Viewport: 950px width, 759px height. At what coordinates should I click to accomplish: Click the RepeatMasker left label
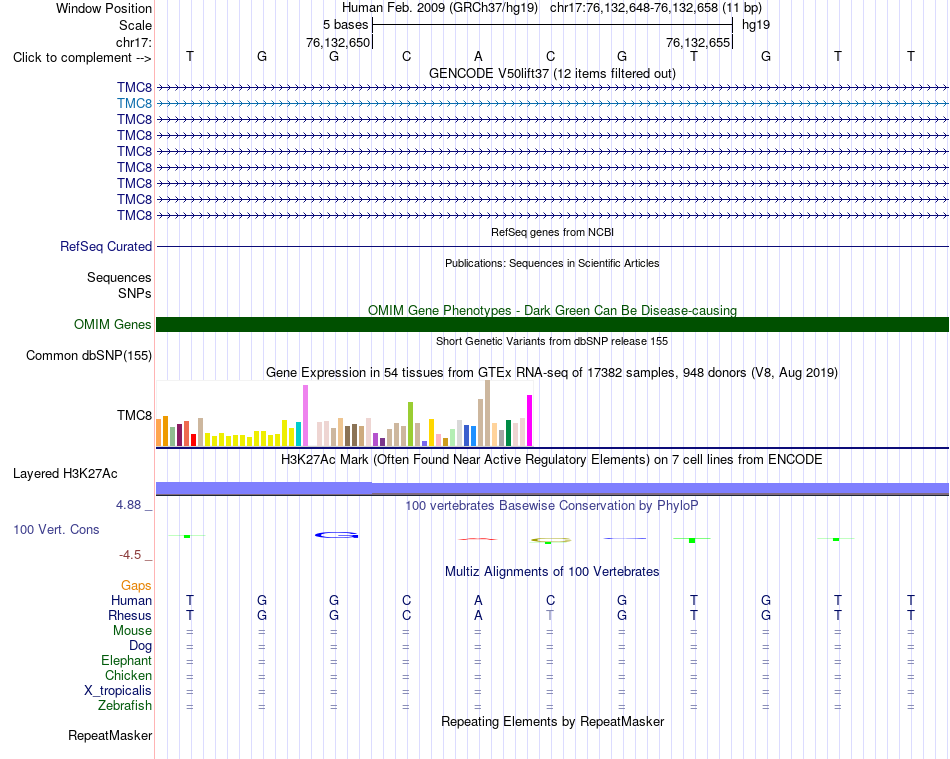pos(110,735)
